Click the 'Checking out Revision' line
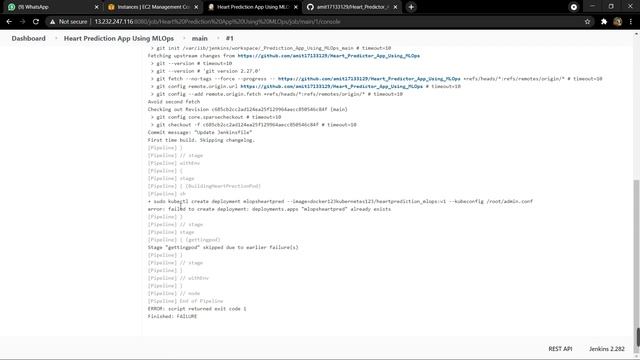 pos(248,109)
